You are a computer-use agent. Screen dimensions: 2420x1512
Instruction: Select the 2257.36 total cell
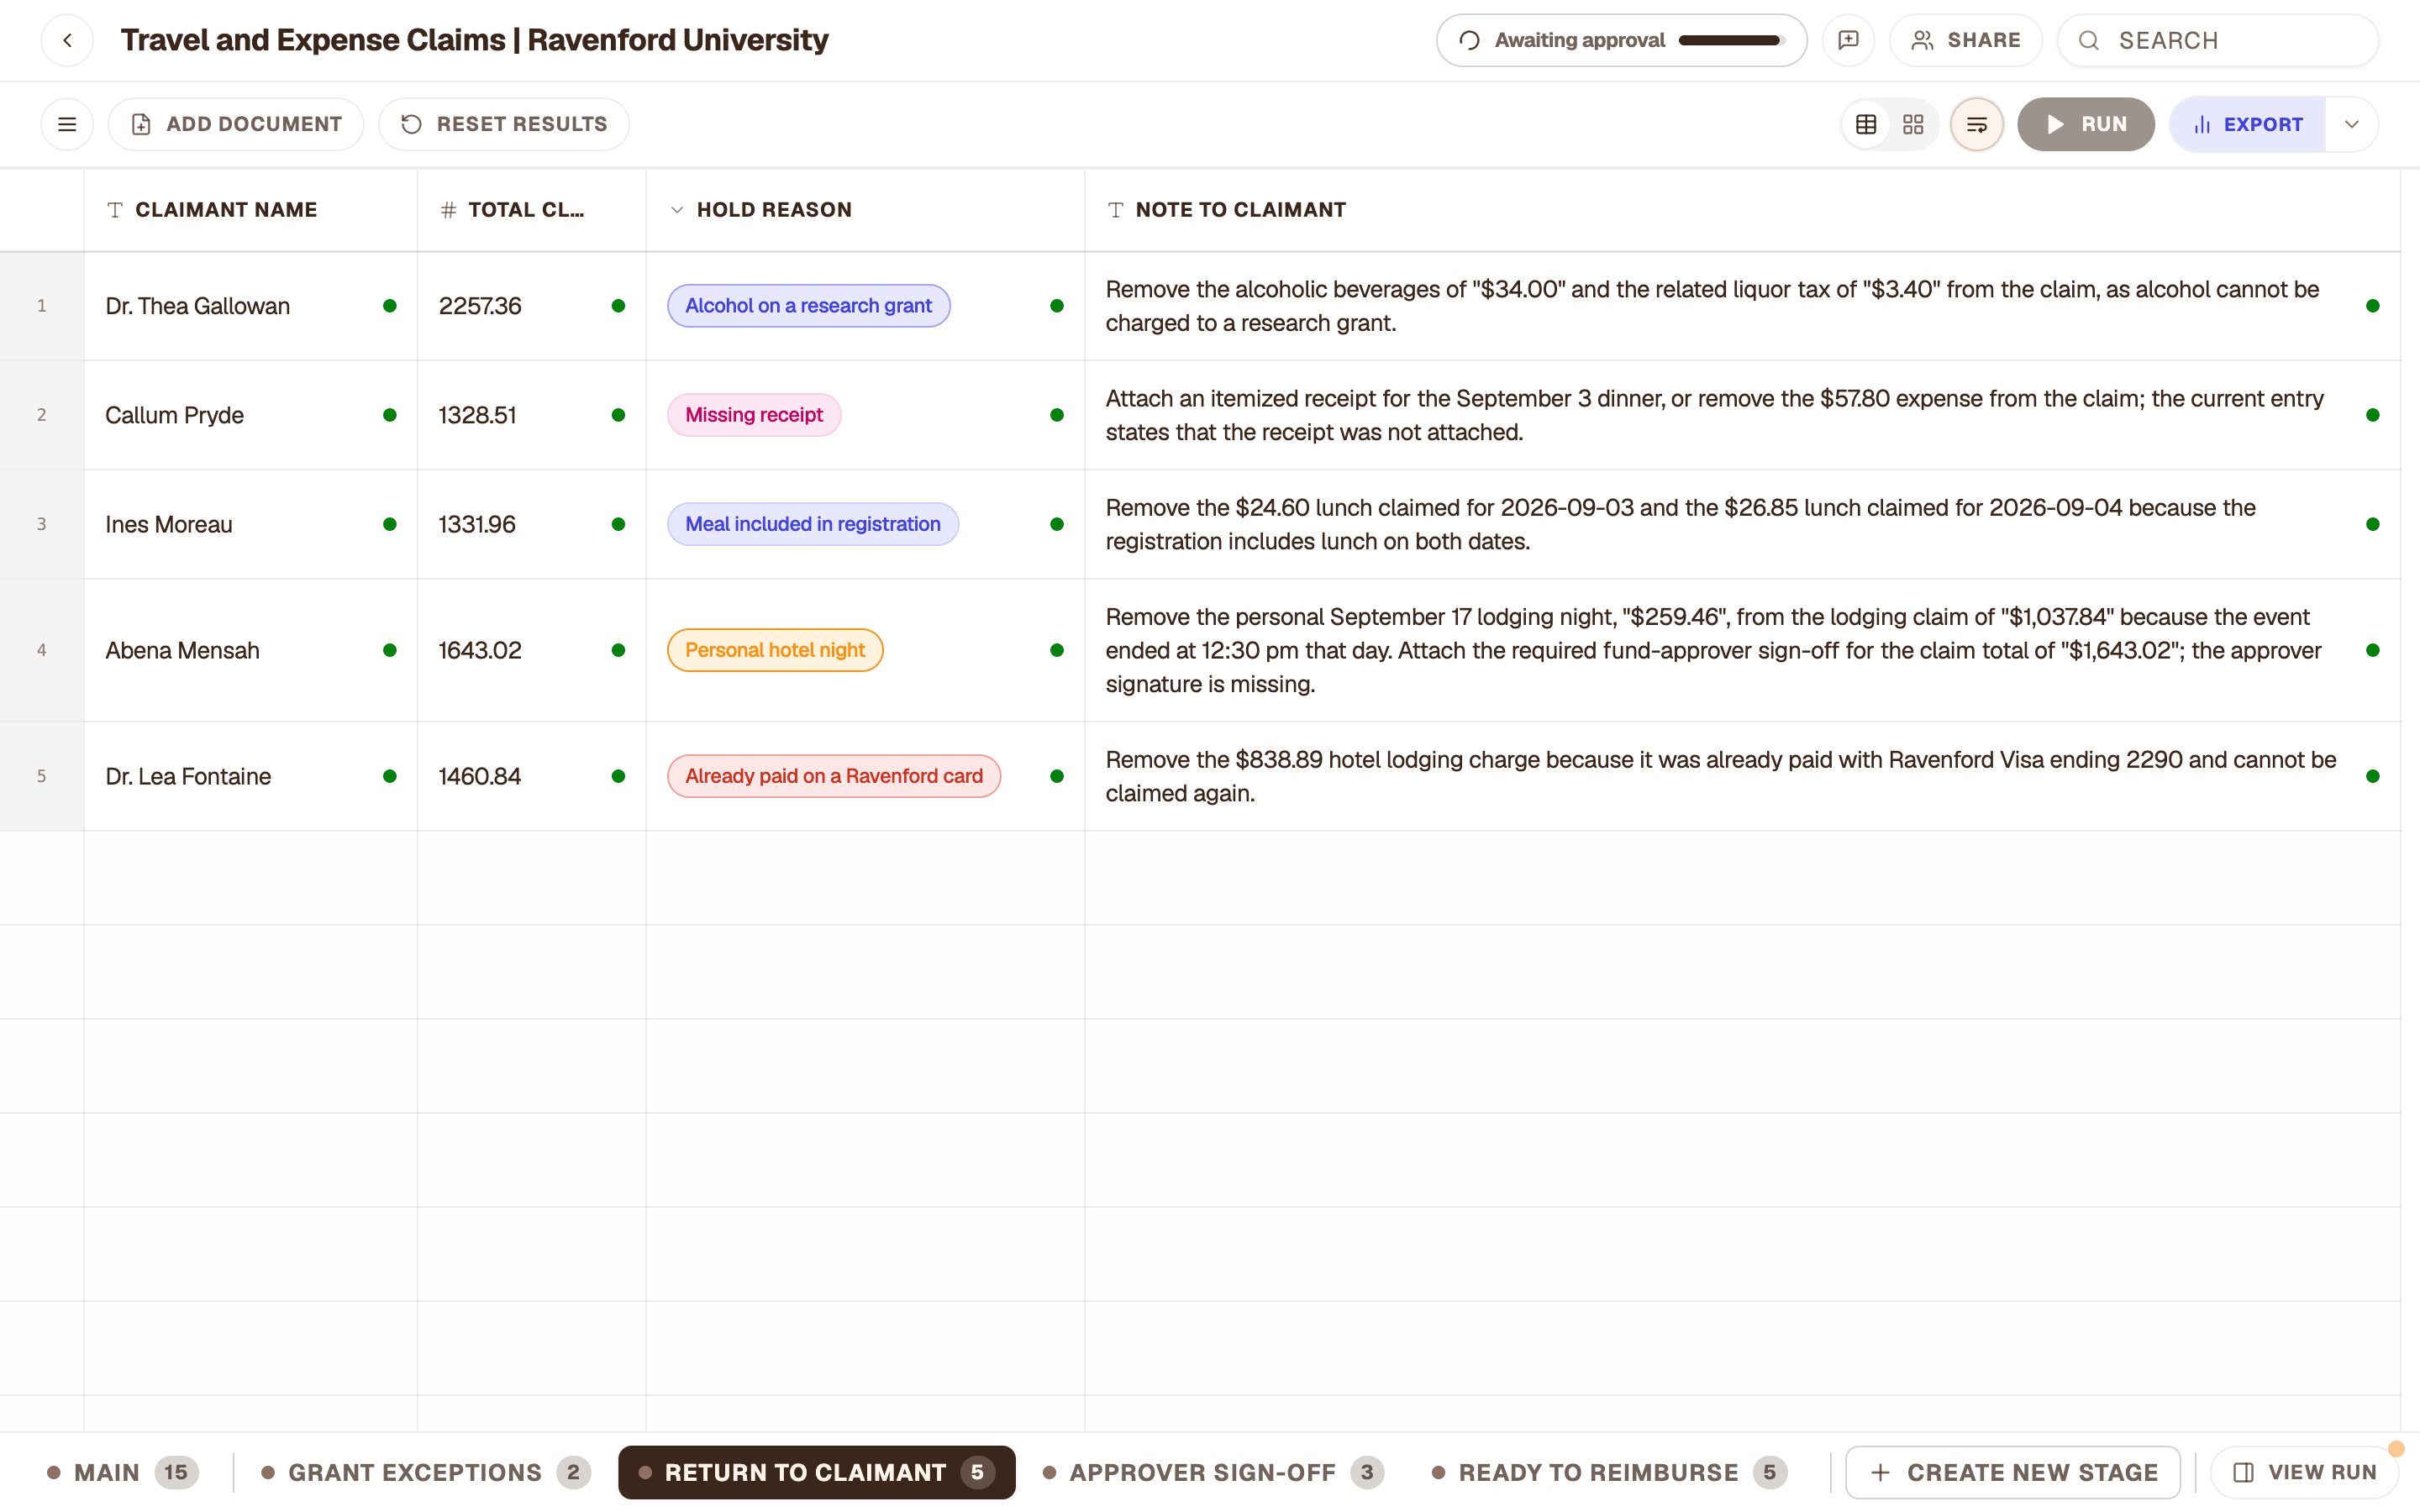pos(532,306)
